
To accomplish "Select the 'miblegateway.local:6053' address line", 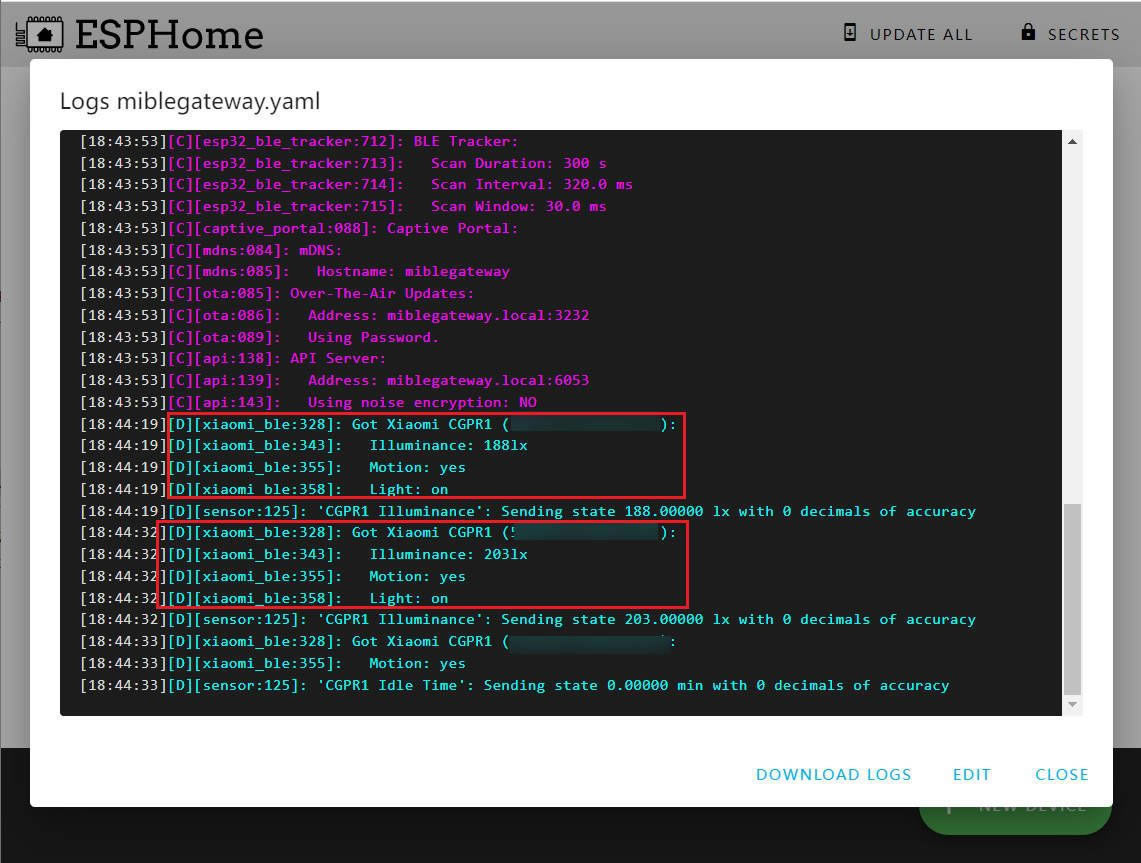I will [334, 381].
